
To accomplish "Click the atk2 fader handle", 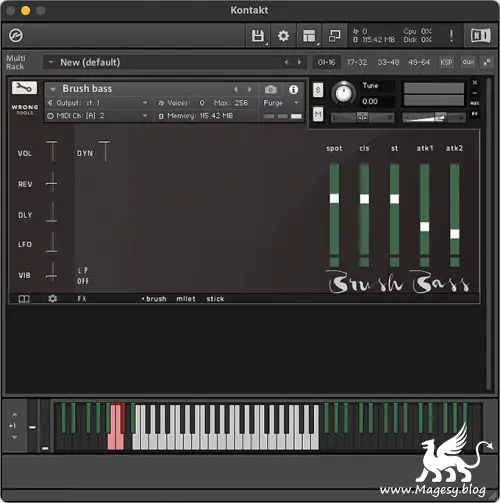I will (455, 234).
